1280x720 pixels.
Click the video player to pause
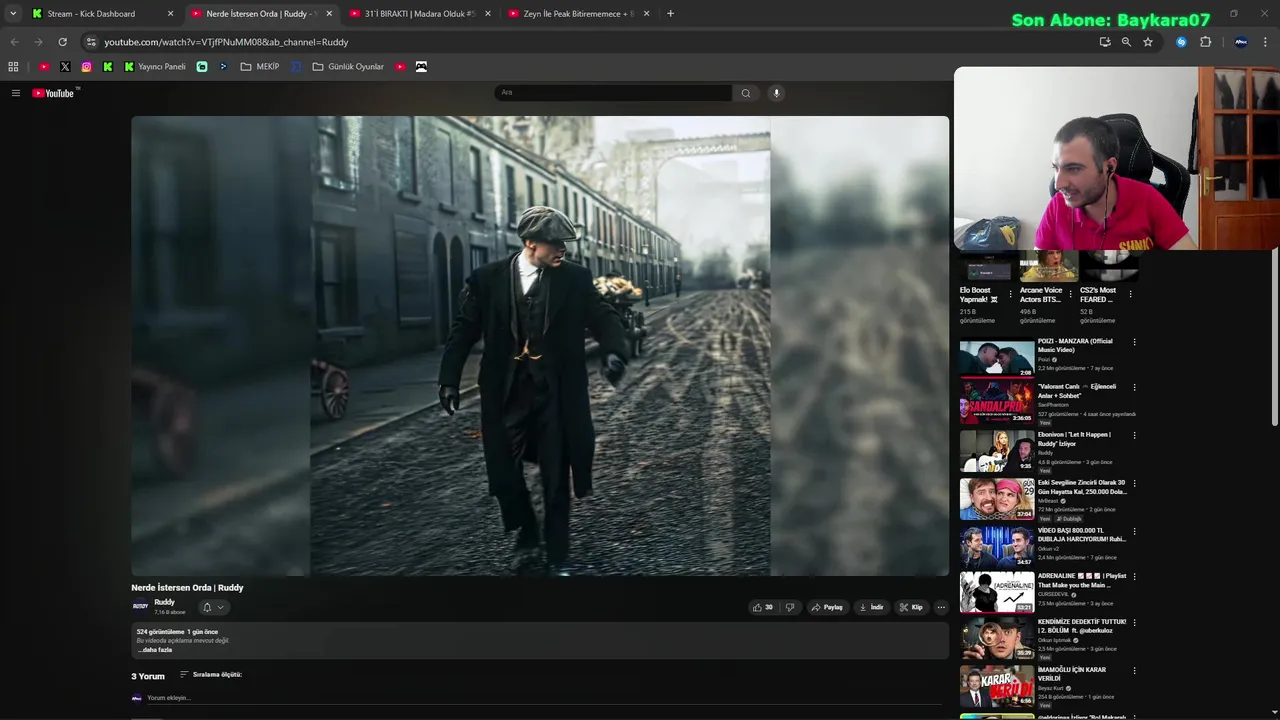[x=540, y=346]
